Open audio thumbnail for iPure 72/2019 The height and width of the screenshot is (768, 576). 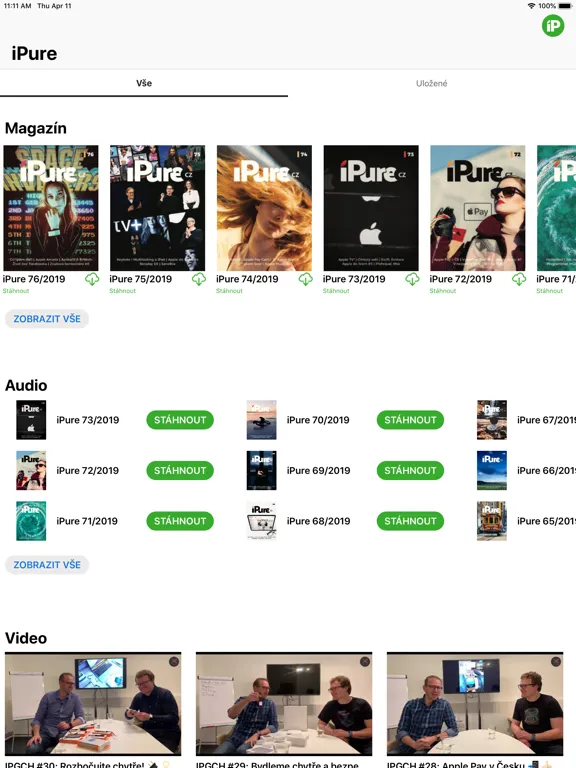(31, 470)
